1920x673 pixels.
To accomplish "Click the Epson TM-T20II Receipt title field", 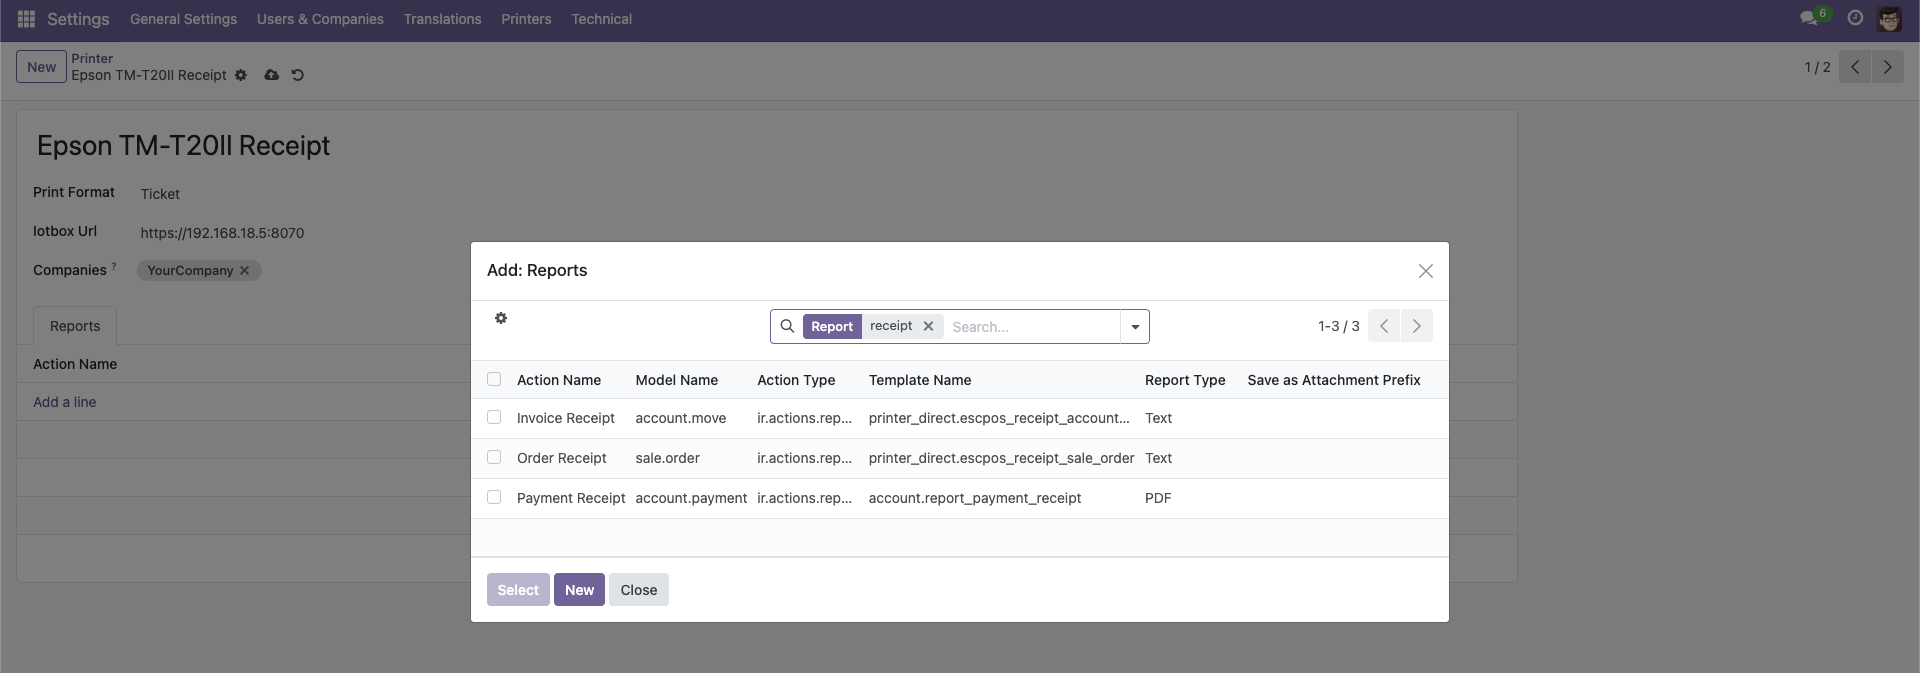I will [x=183, y=146].
